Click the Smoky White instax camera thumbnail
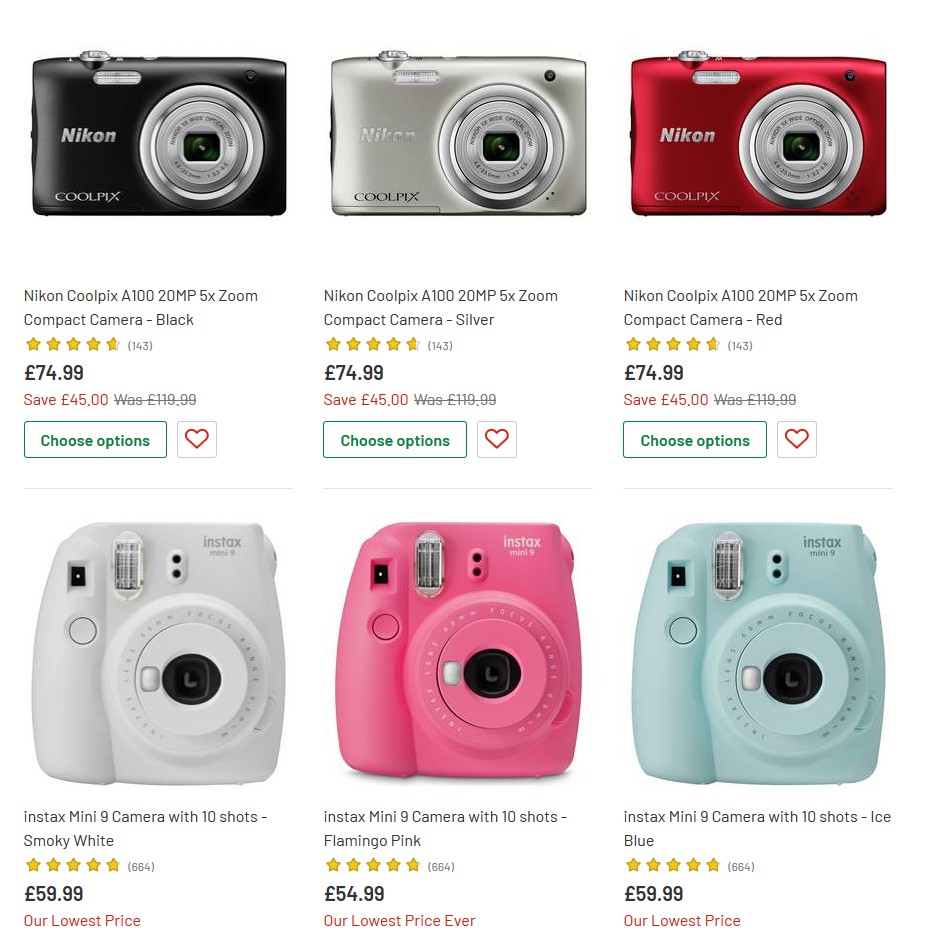The image size is (927, 934). pyautogui.click(x=157, y=651)
